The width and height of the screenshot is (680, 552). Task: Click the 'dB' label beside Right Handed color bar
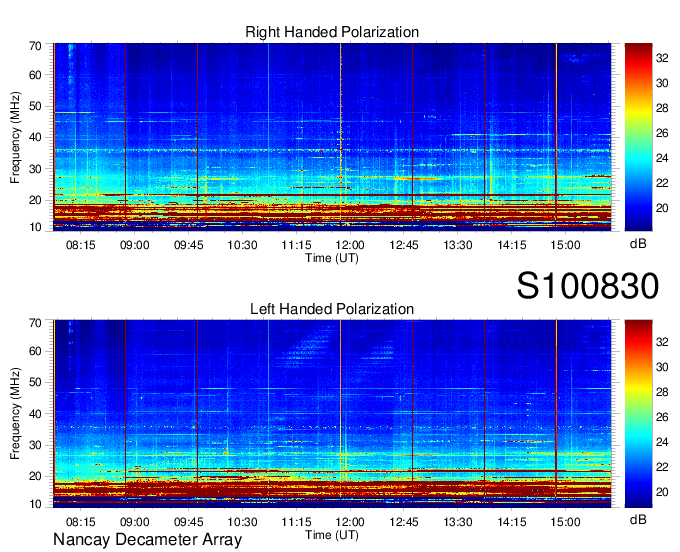tap(638, 244)
